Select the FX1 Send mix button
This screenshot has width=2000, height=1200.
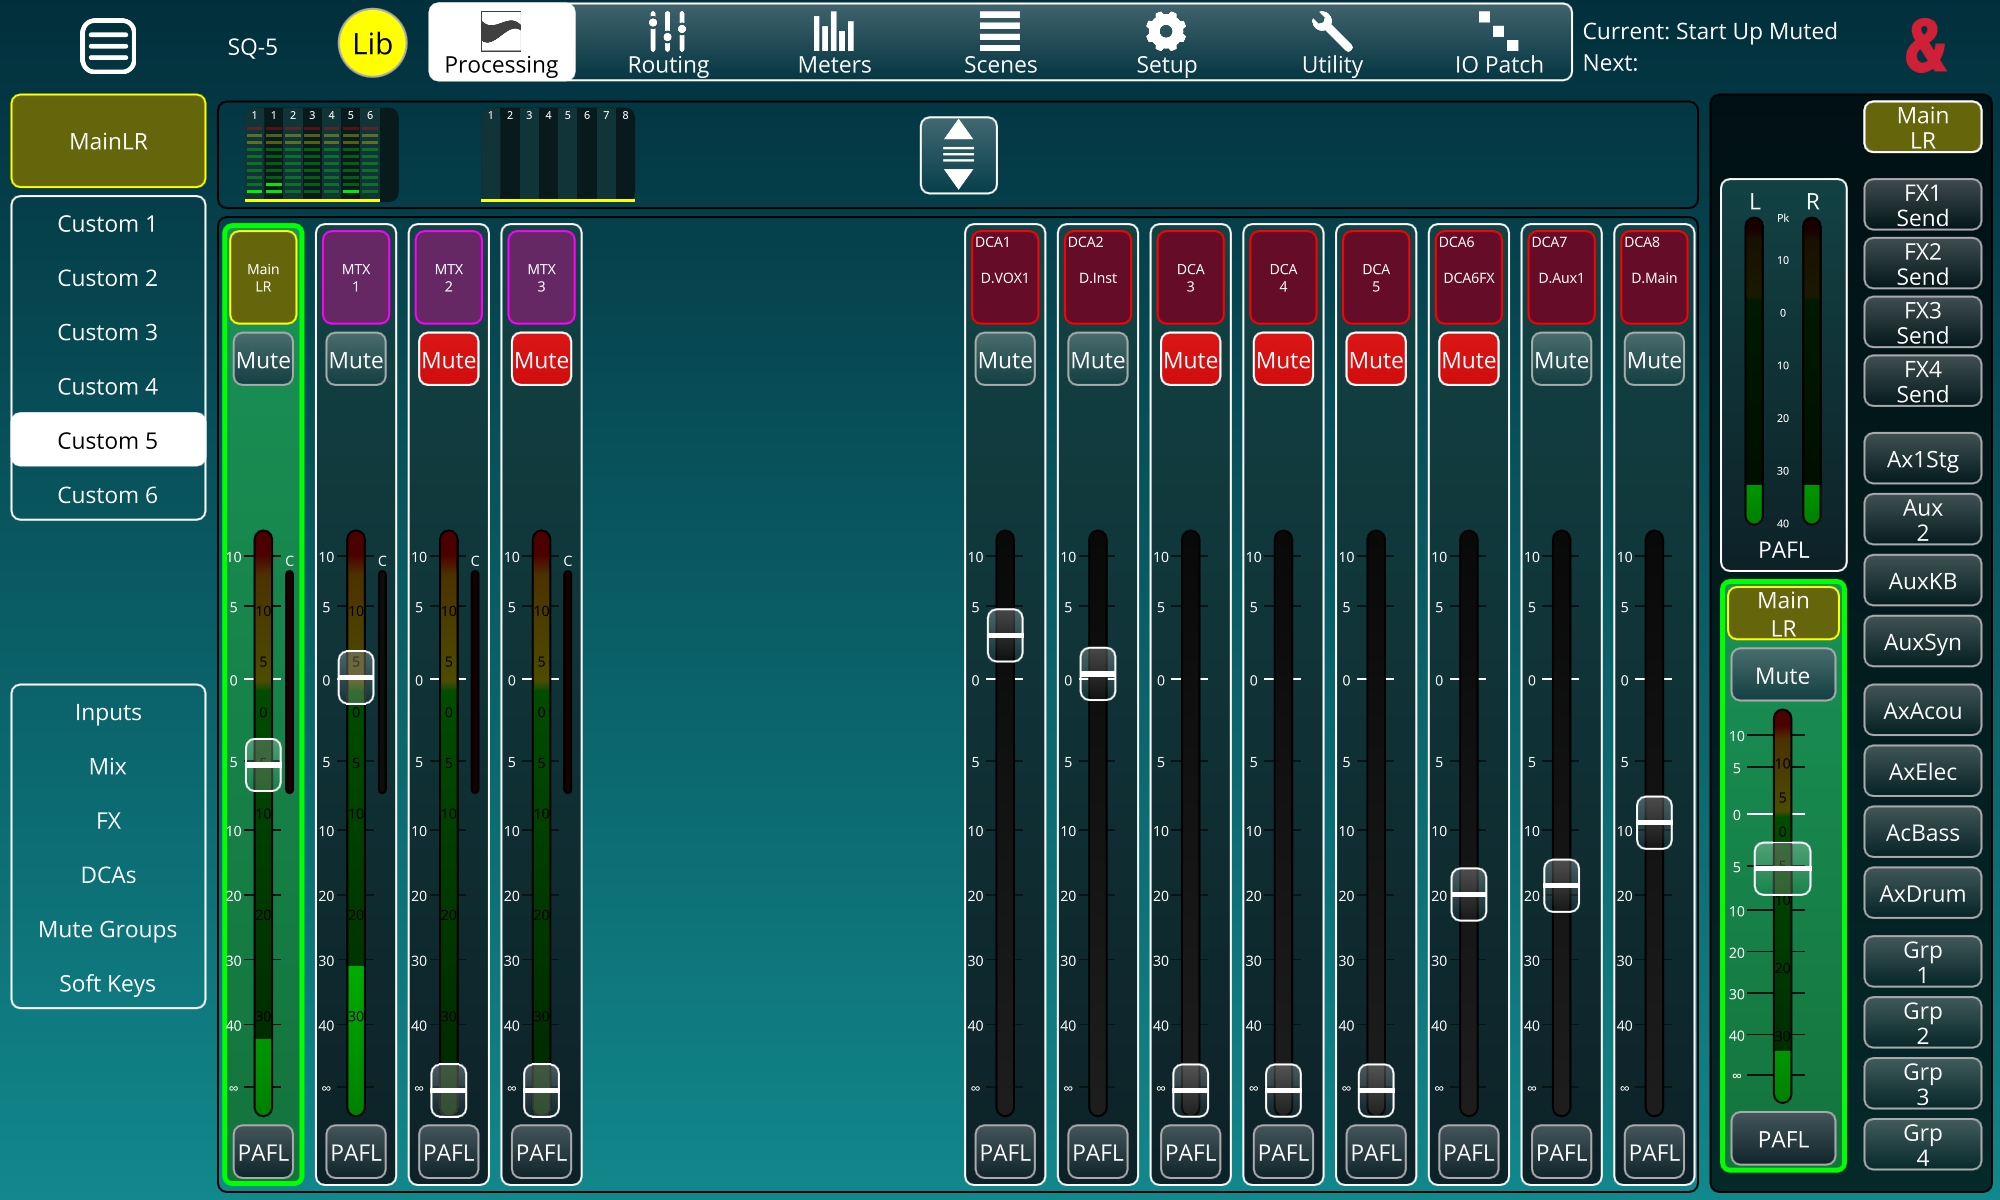click(1921, 205)
